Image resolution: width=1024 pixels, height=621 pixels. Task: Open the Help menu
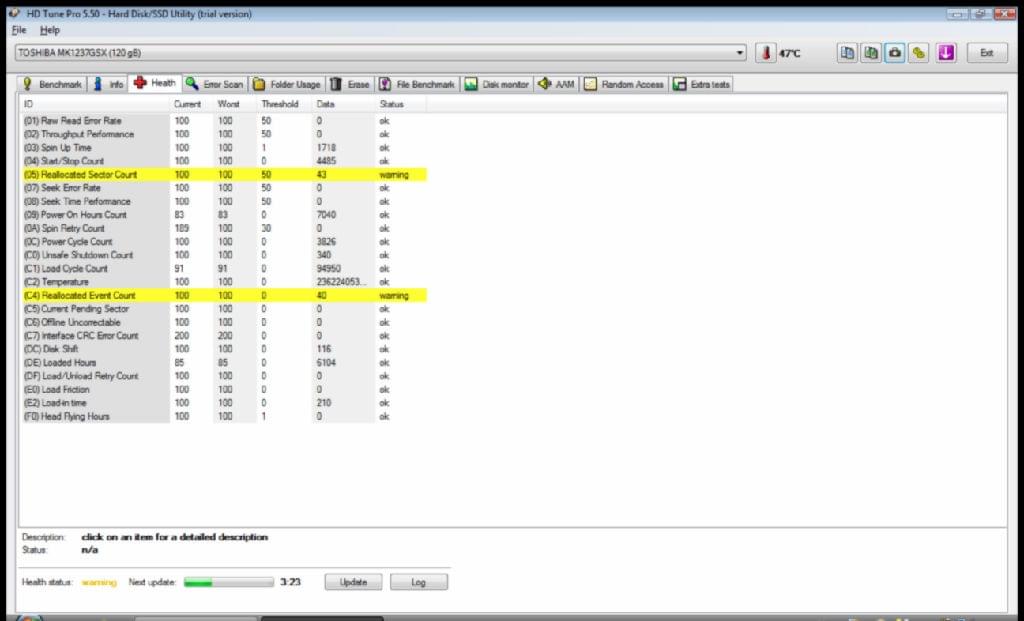tap(50, 30)
